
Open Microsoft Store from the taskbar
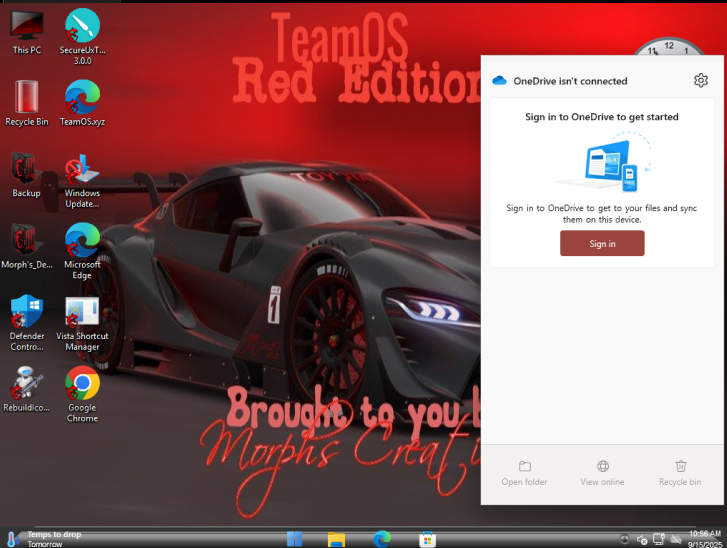[427, 539]
